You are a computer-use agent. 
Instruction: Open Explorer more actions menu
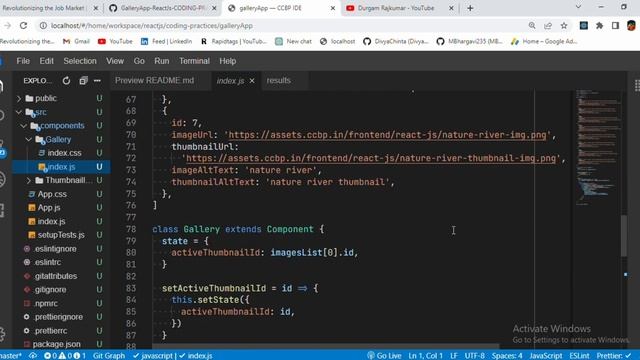[x=97, y=81]
